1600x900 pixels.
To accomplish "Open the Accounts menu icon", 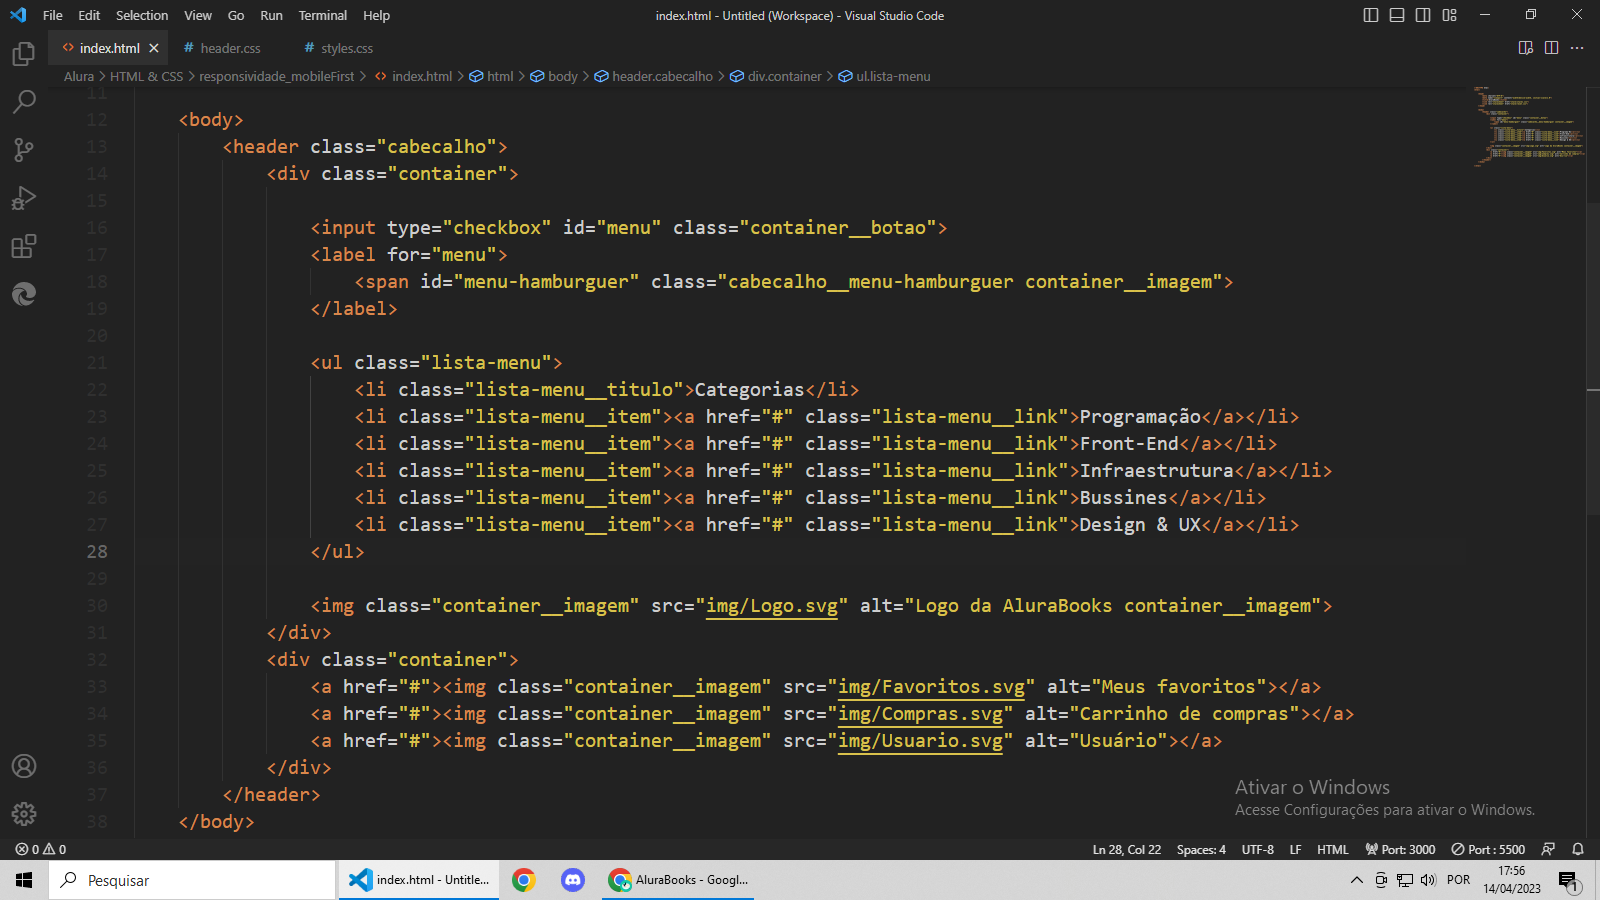I will (x=24, y=766).
